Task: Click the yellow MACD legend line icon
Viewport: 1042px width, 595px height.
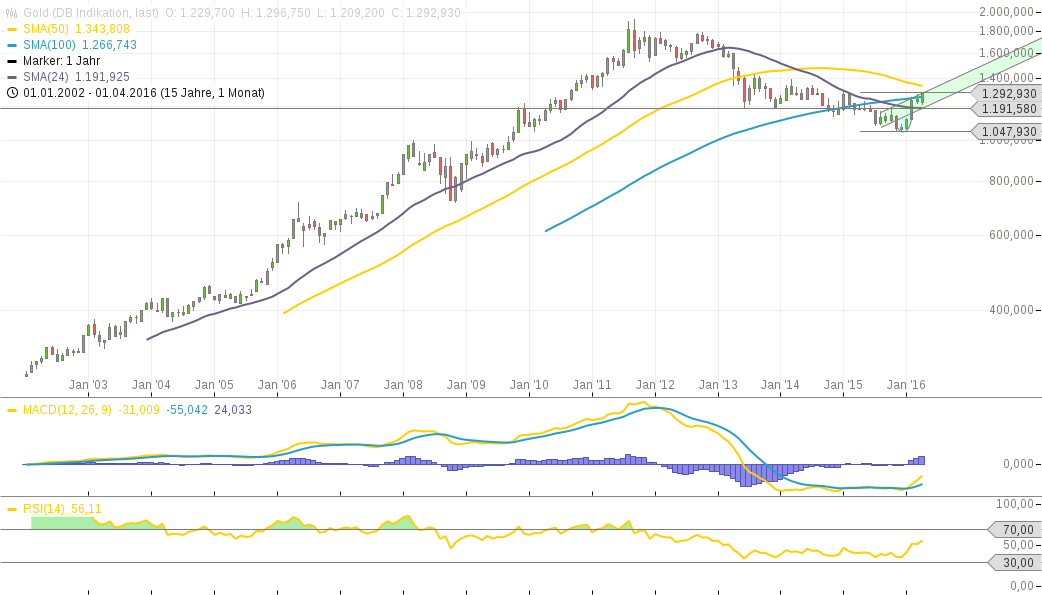Action: click(10, 410)
